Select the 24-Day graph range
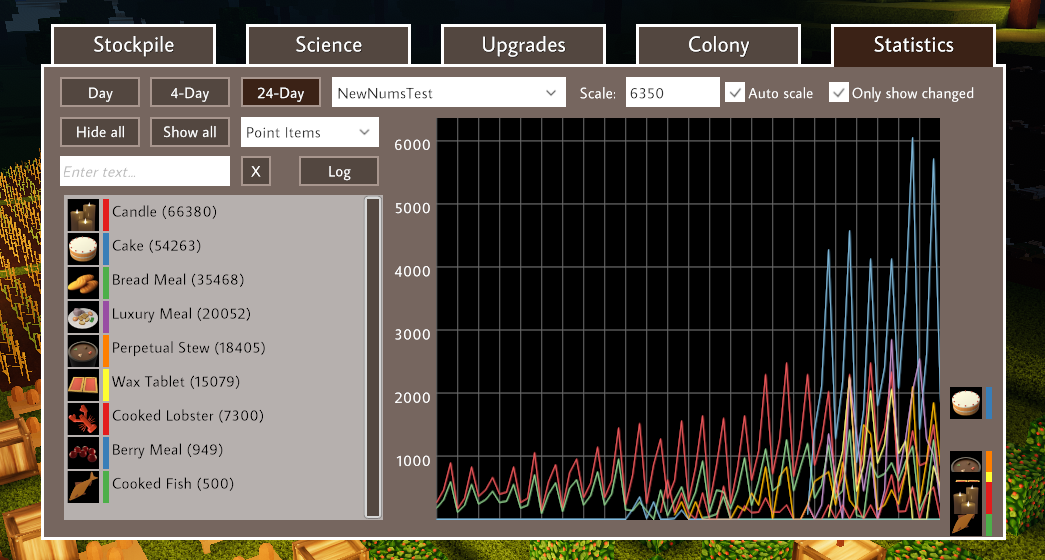Image resolution: width=1045 pixels, height=560 pixels. [281, 93]
